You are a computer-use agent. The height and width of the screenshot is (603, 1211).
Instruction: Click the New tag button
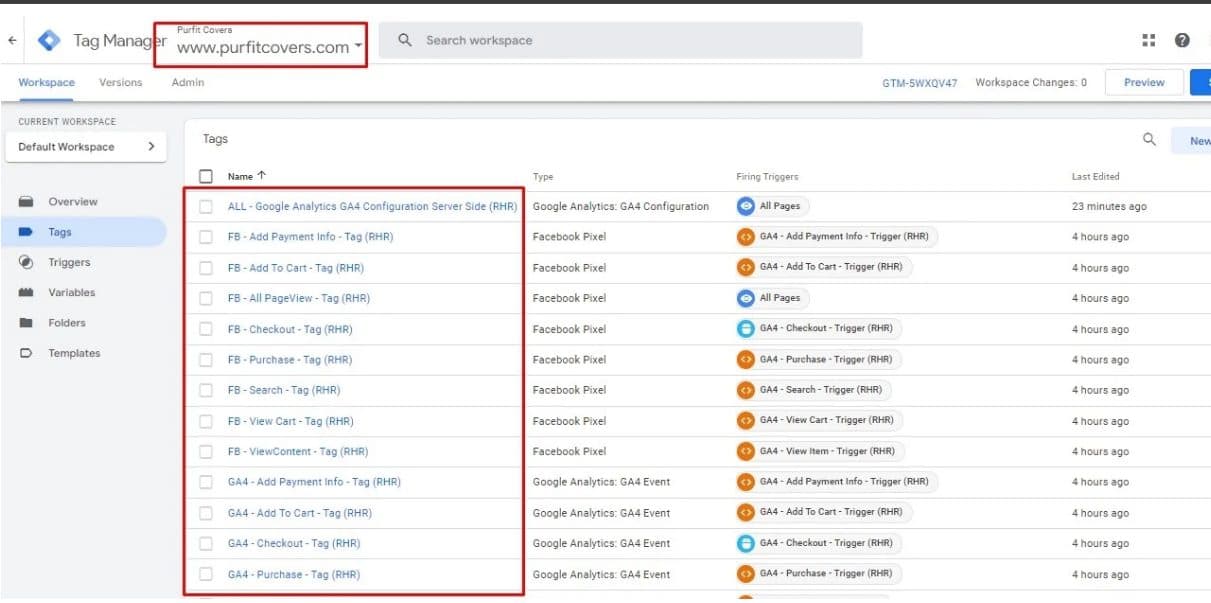pos(1192,141)
